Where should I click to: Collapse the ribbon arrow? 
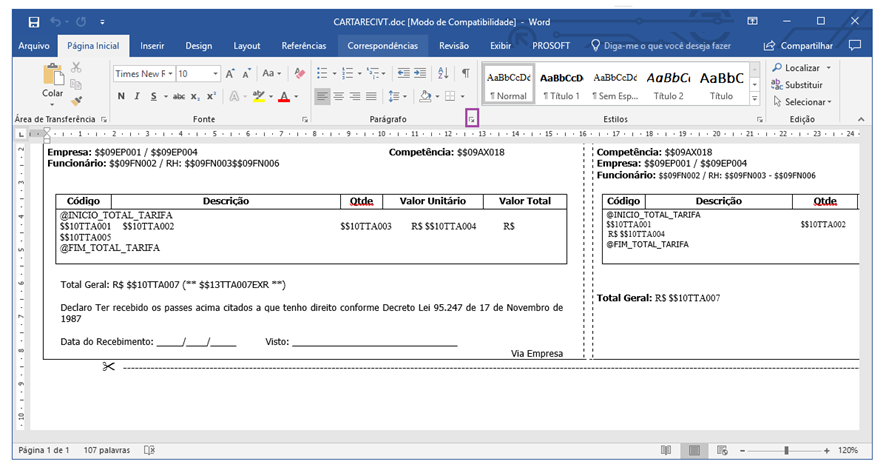pos(861,119)
